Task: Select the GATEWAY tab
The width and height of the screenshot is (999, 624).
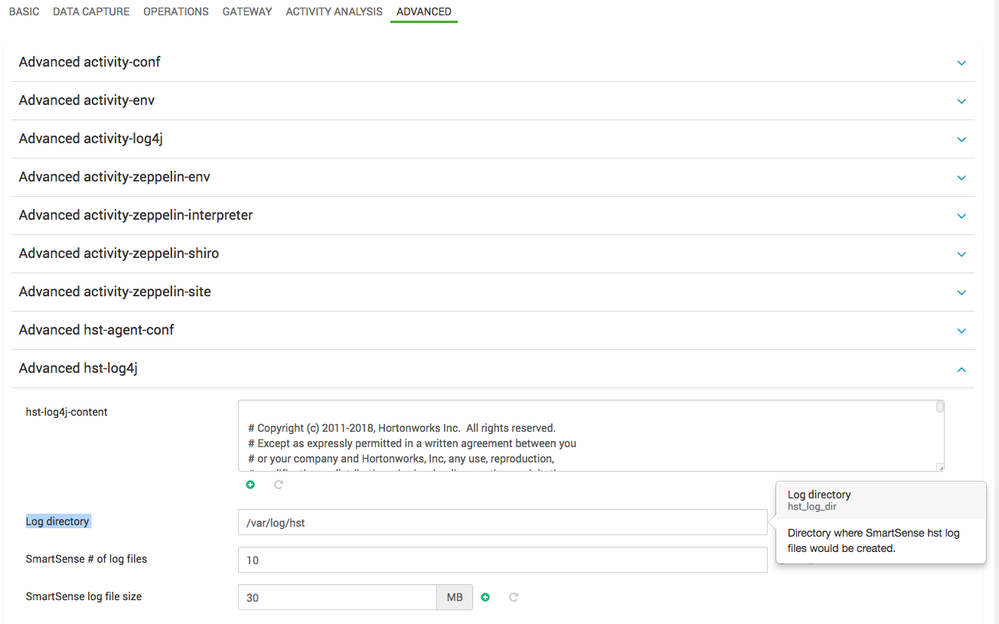Action: (x=247, y=12)
